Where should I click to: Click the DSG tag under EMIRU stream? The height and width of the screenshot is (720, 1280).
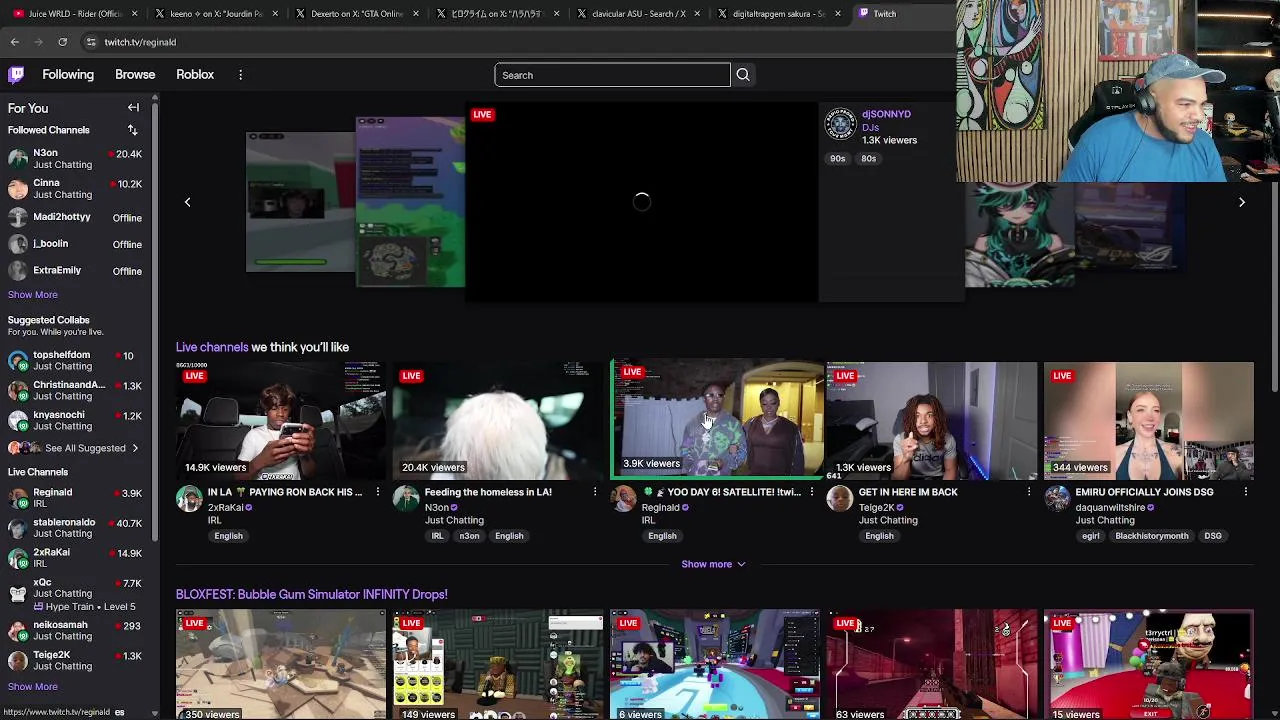point(1213,536)
